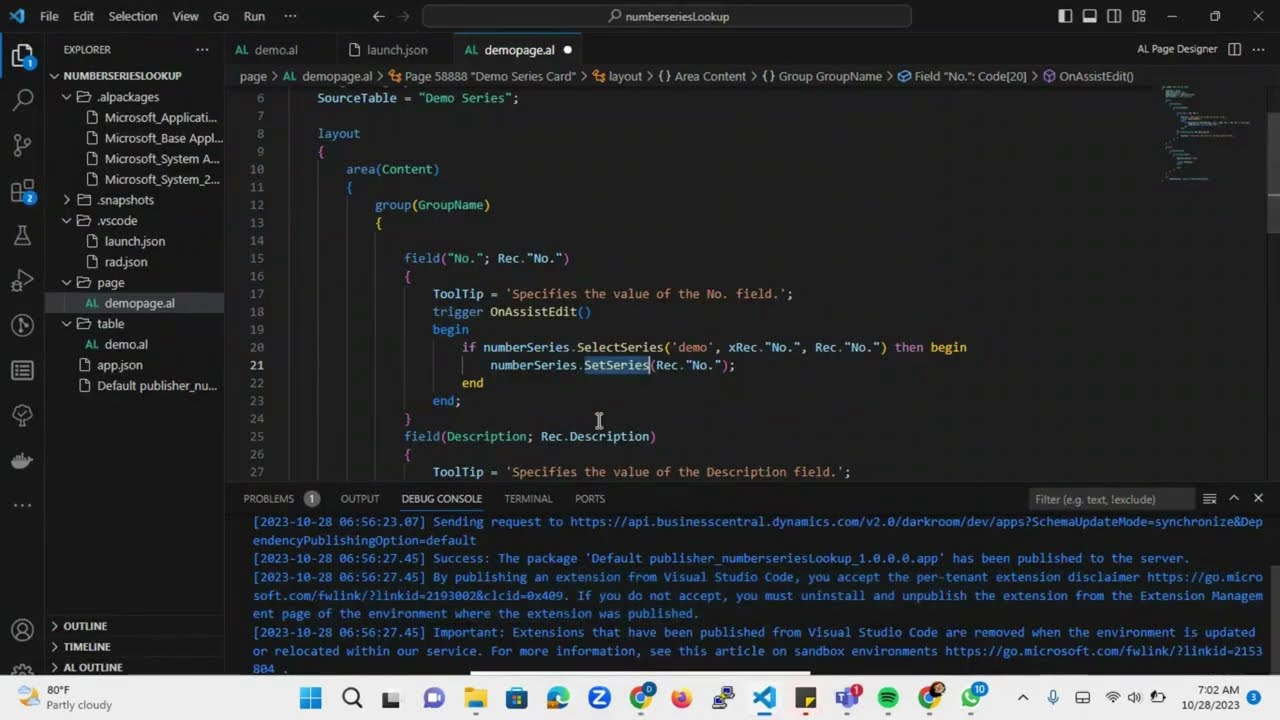Click the Explorer views and more actions ellipsis

(203, 49)
